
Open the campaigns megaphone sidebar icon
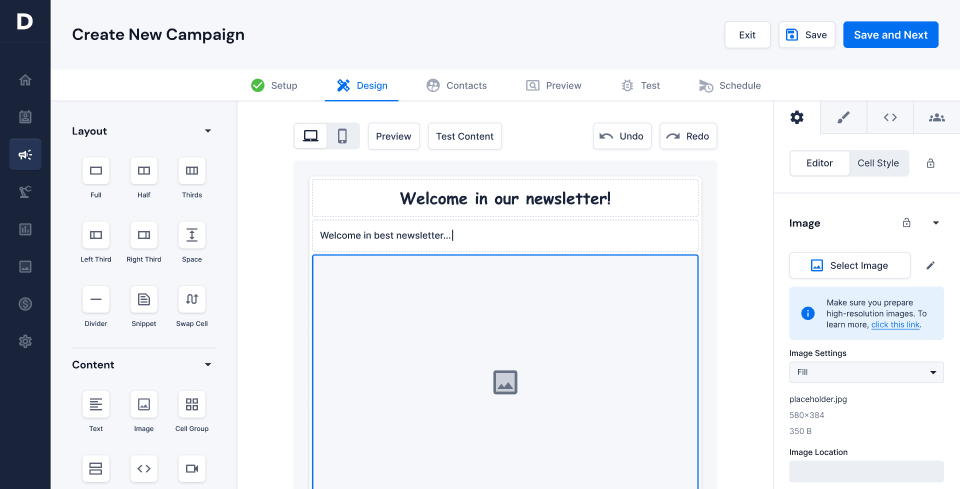25,154
